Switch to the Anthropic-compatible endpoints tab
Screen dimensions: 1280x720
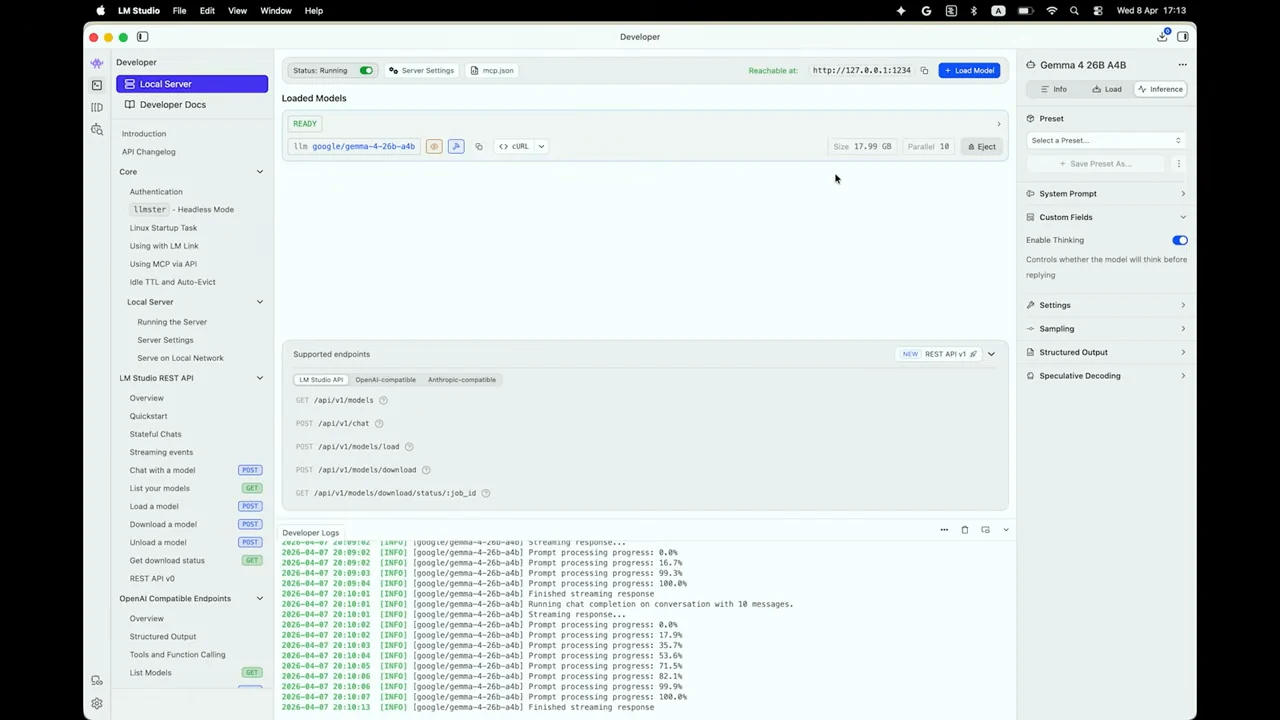click(x=462, y=380)
